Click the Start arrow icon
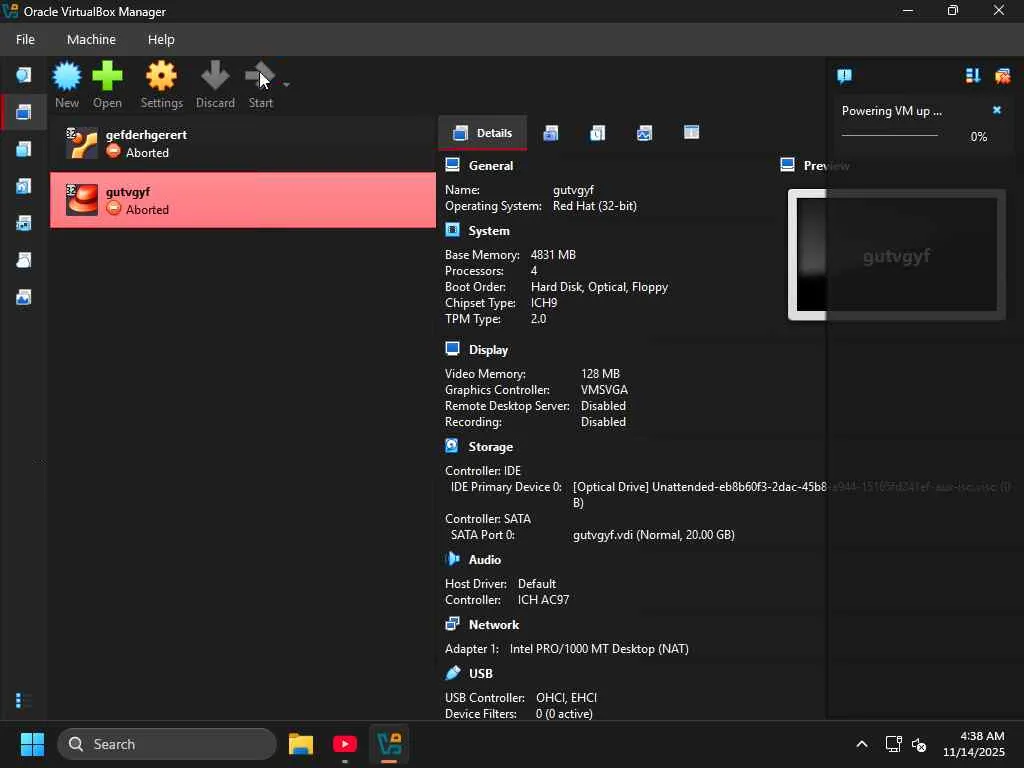 pos(260,76)
